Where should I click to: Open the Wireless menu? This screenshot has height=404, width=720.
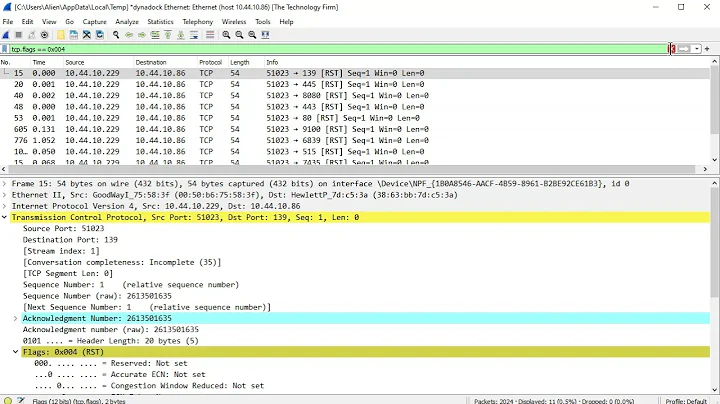tap(234, 22)
